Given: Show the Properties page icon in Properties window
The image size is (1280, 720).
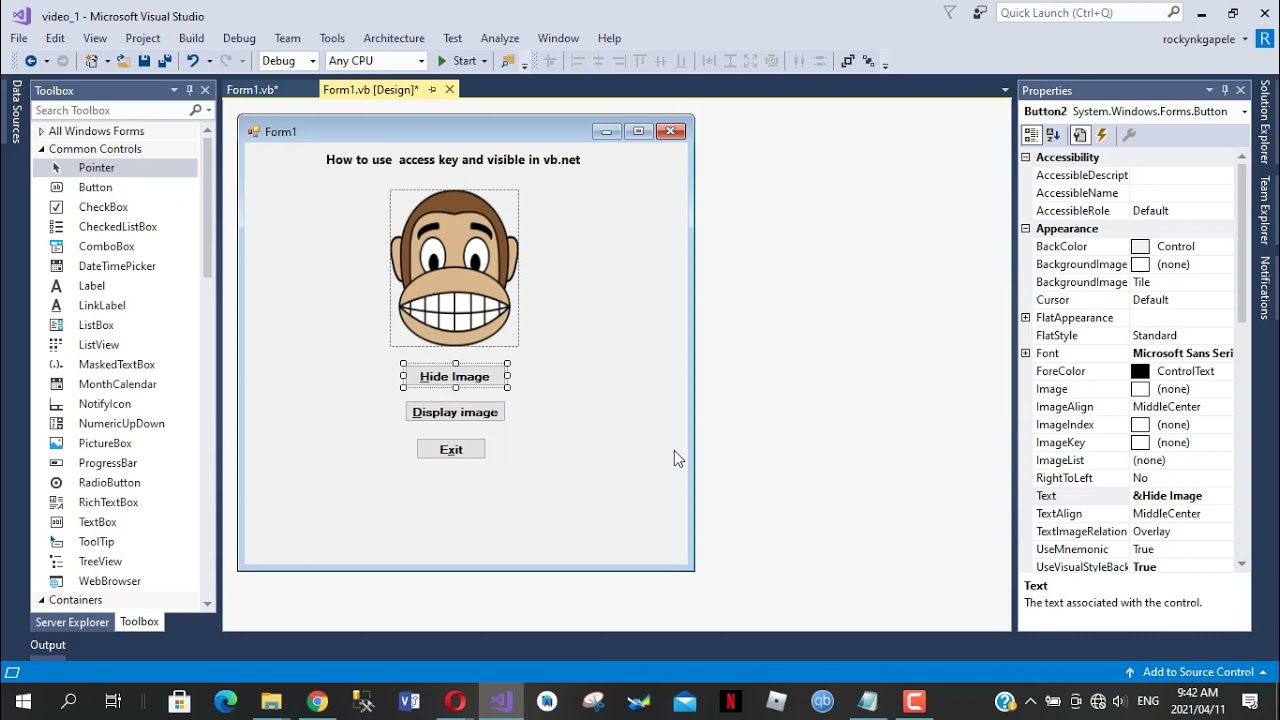Looking at the screenshot, I should pos(1080,135).
